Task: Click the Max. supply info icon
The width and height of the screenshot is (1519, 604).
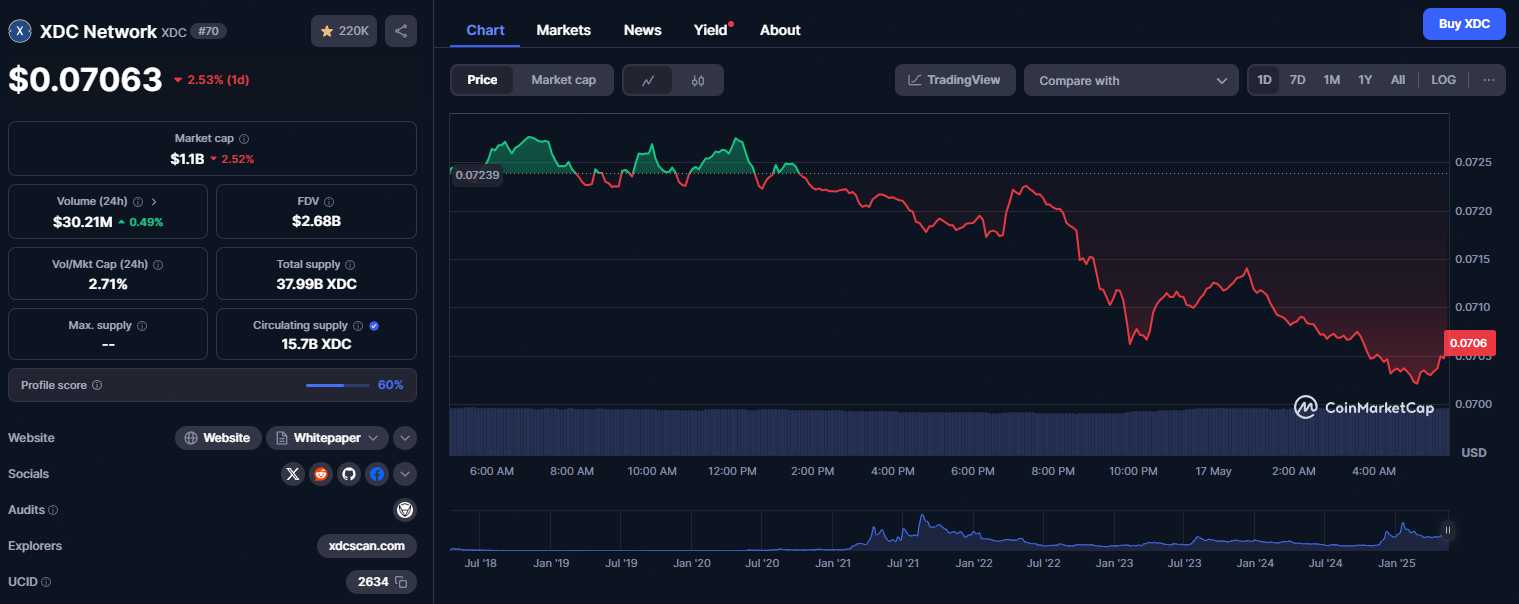Action: coord(141,326)
